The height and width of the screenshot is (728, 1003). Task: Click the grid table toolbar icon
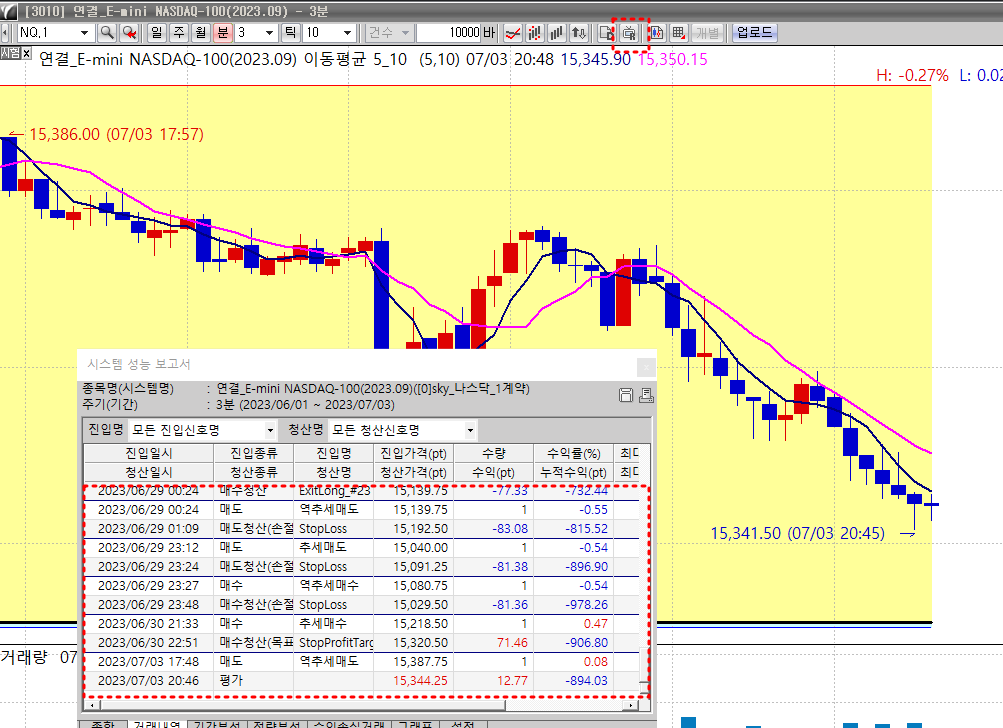[x=679, y=32]
